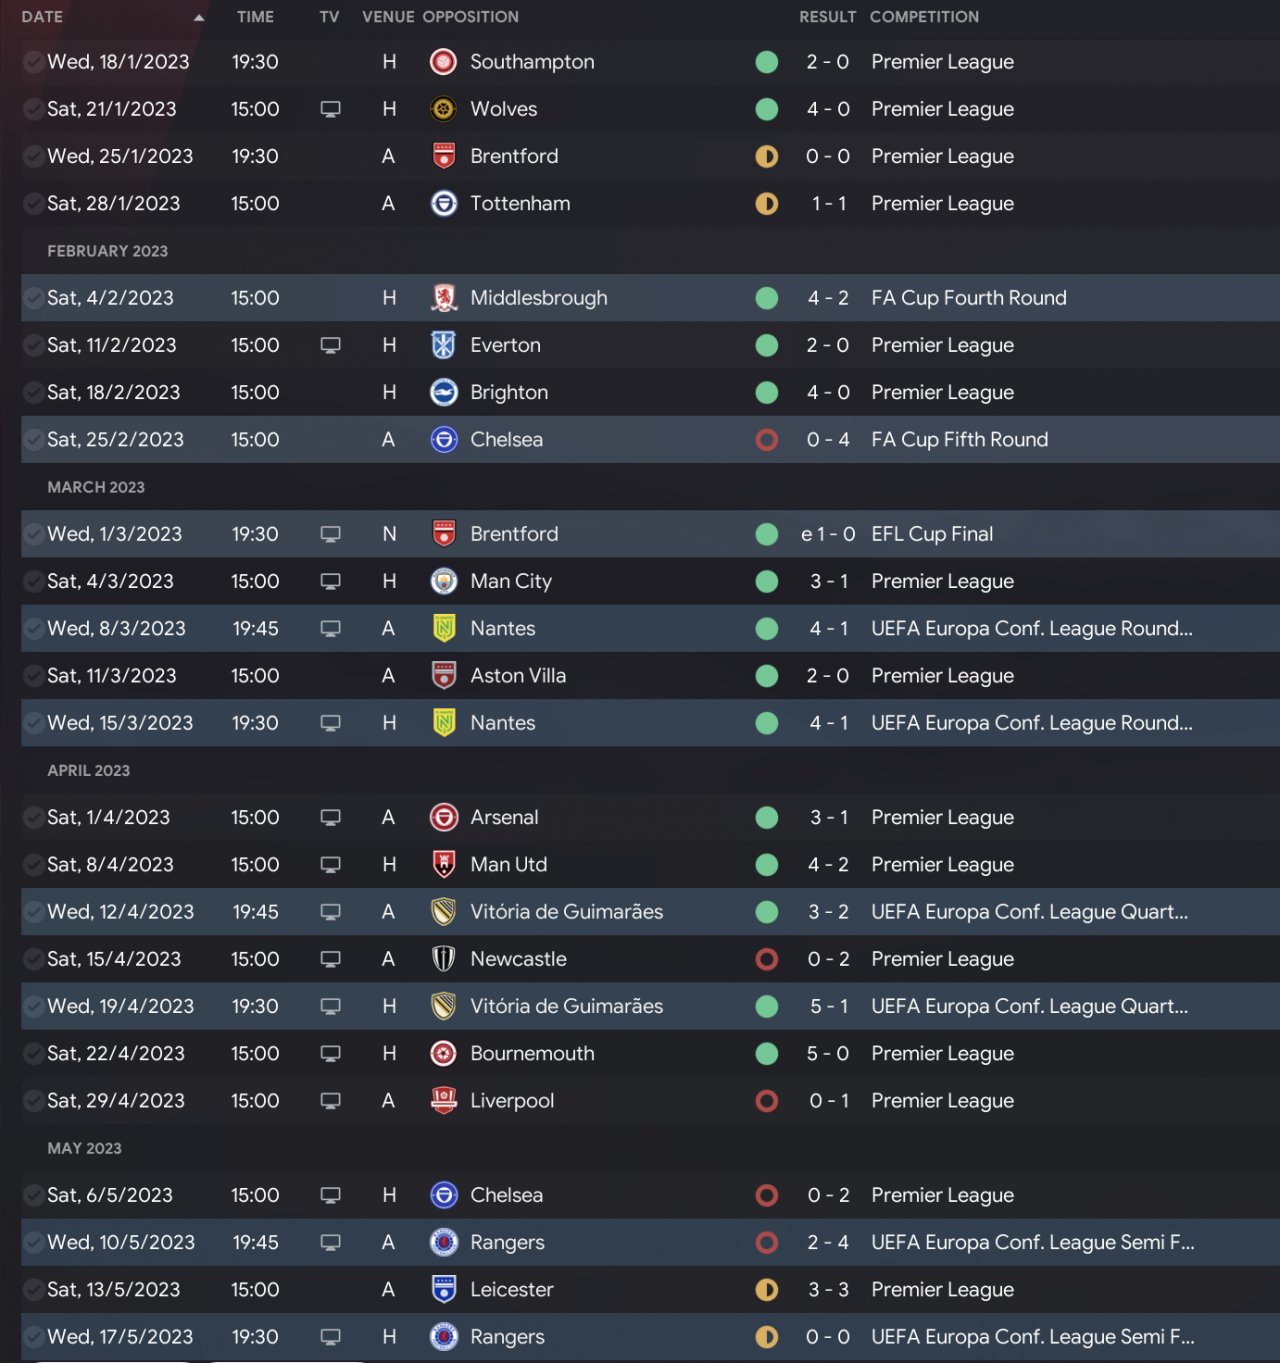
Task: Sort fixtures using the DATE column arrow
Action: click(x=199, y=17)
